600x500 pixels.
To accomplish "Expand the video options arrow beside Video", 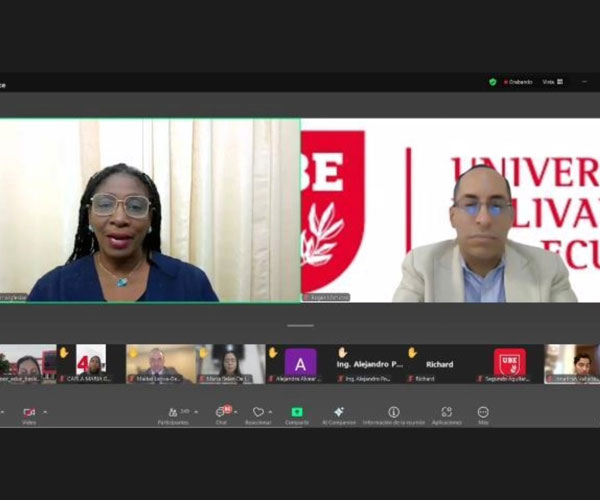I will click(45, 412).
